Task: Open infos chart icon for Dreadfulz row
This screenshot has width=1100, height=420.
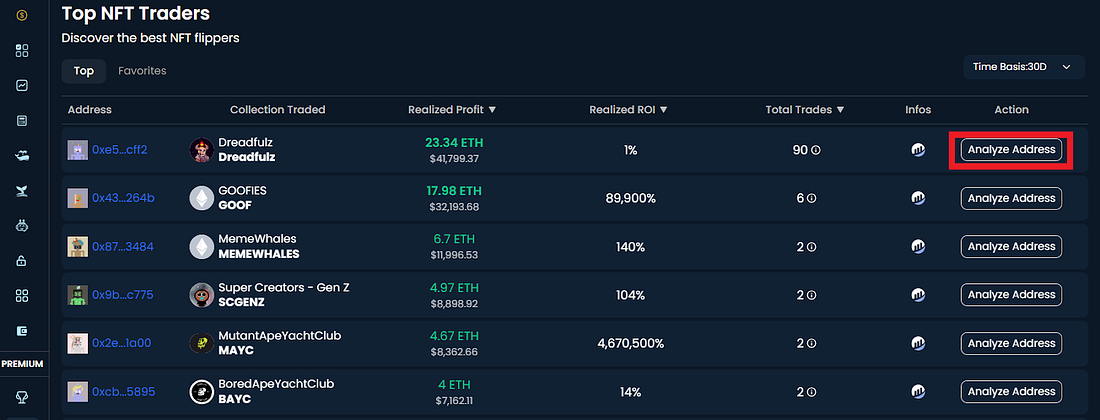Action: (918, 149)
